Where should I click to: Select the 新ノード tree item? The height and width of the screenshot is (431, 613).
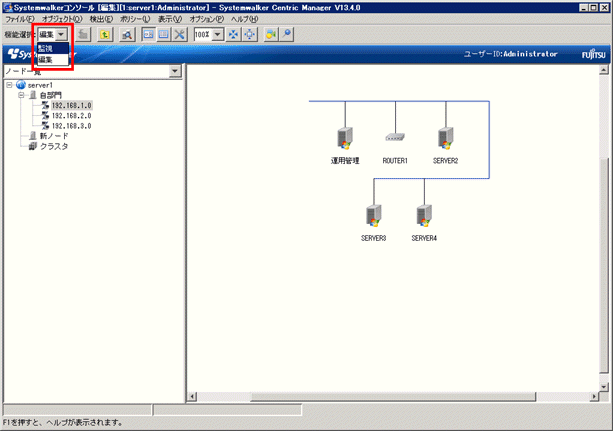[54, 136]
